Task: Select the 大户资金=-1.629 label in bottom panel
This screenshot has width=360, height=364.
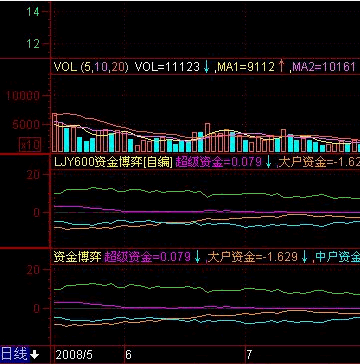Action: [253, 257]
